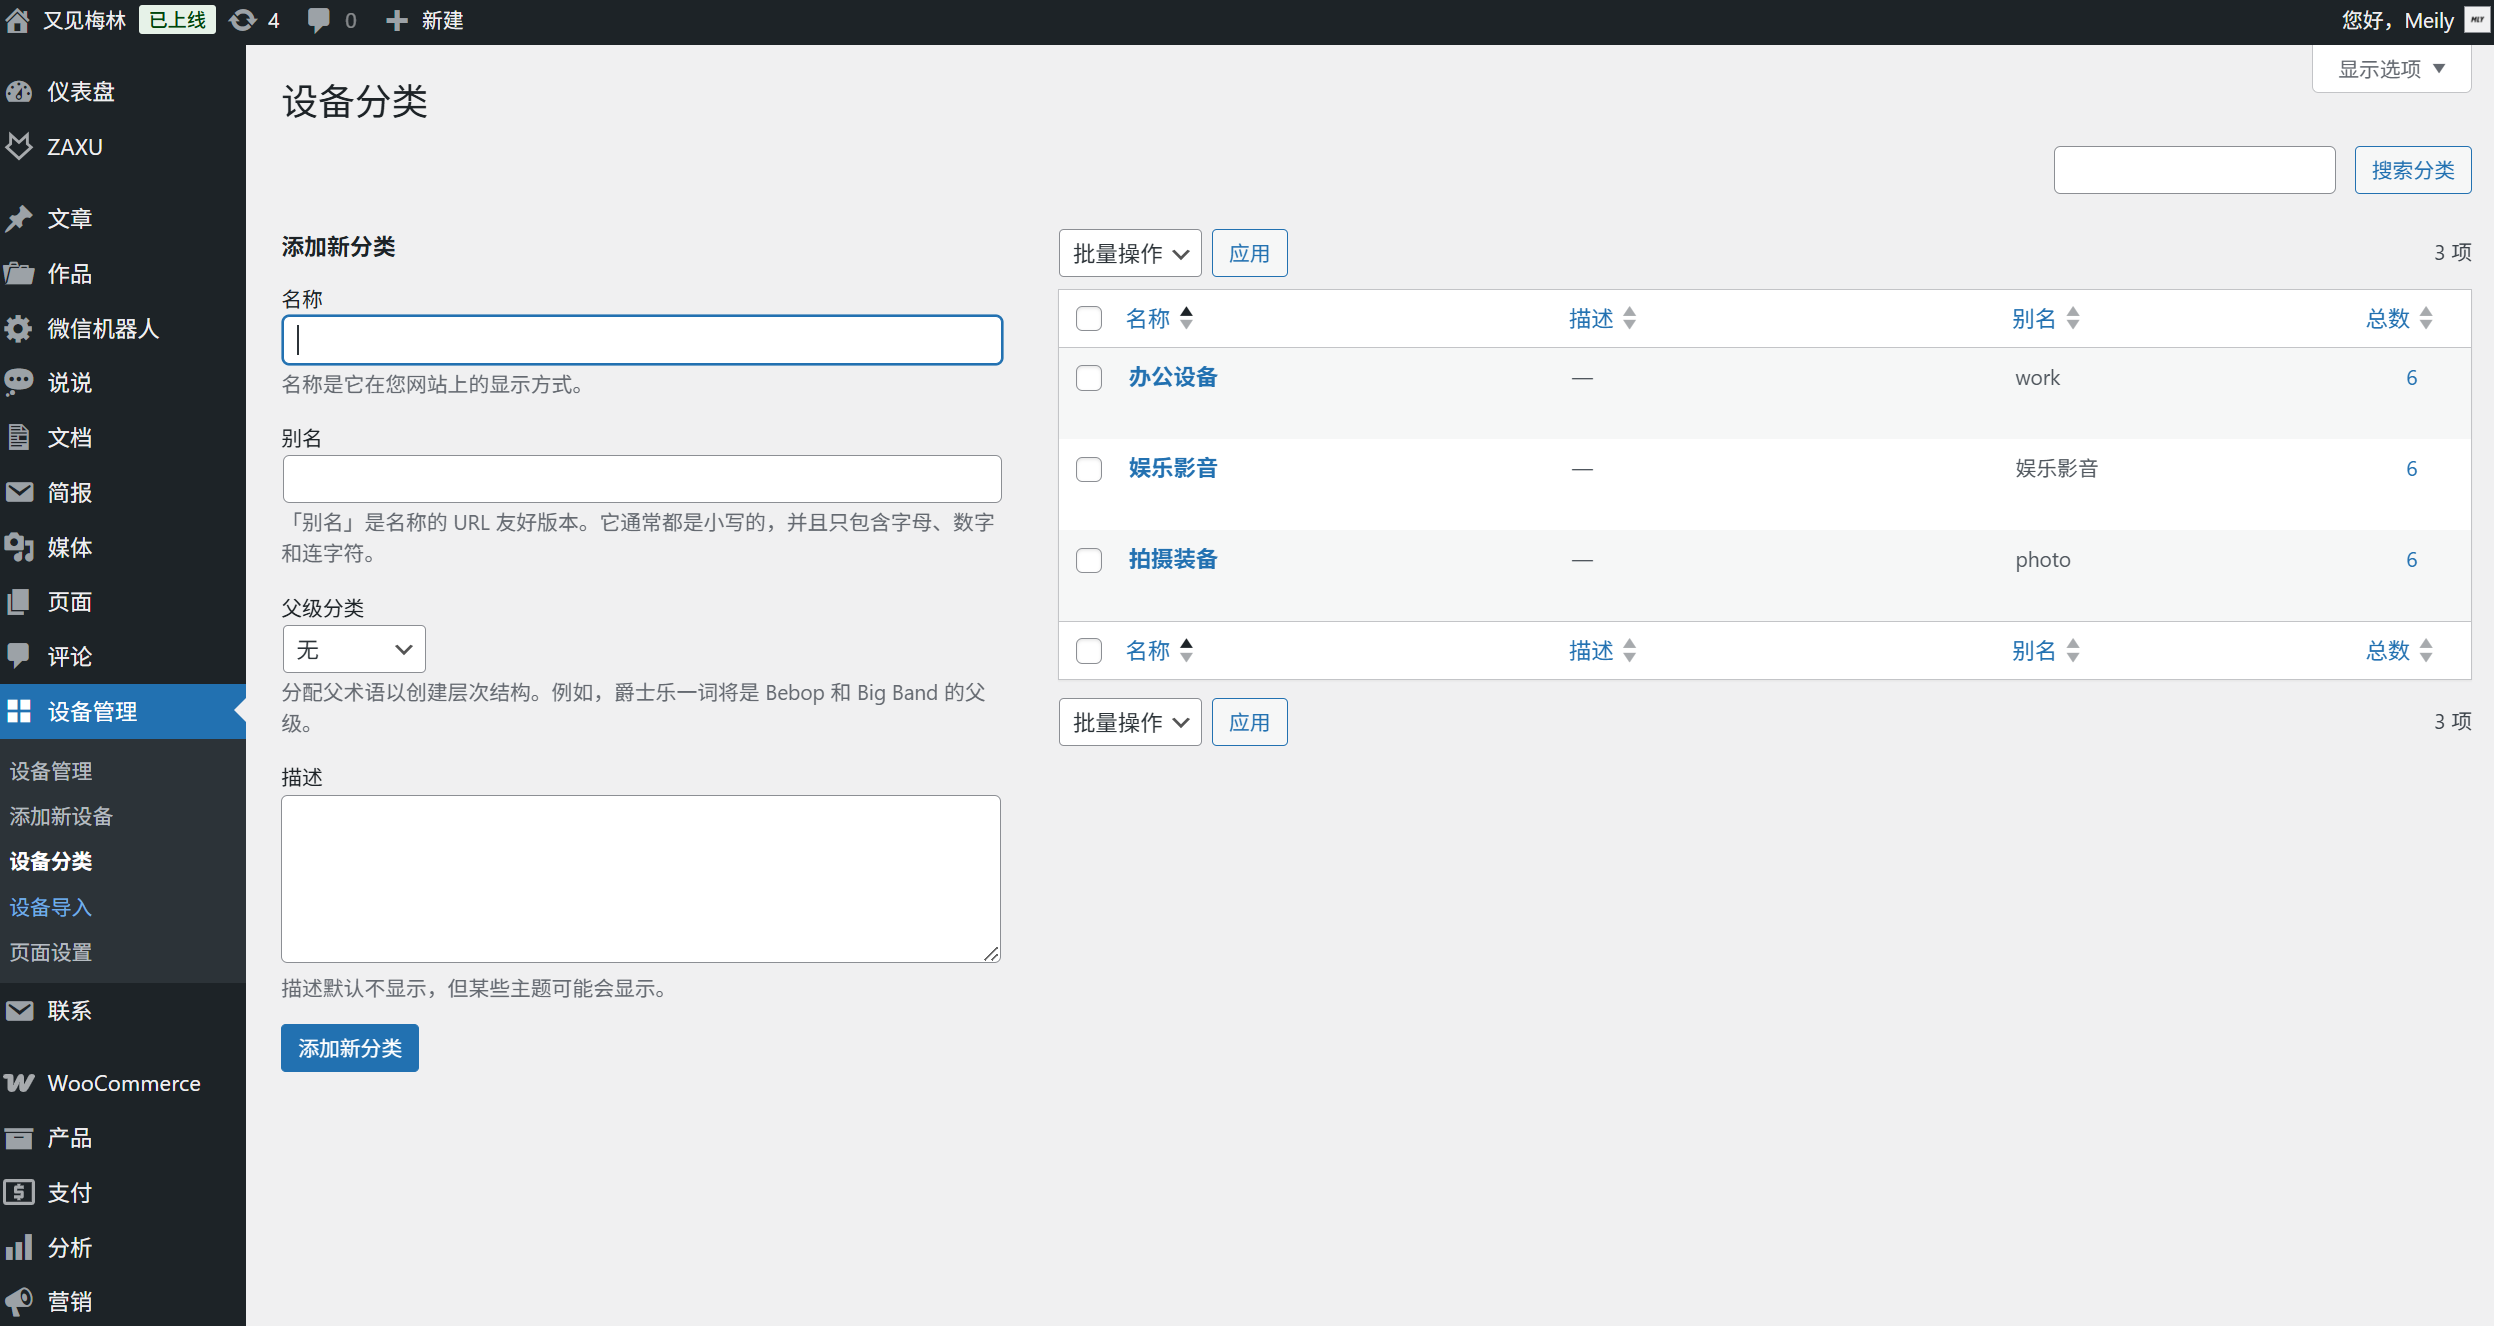Open the bottom 批量操作 dropdown
The height and width of the screenshot is (1326, 2494).
[x=1130, y=722]
